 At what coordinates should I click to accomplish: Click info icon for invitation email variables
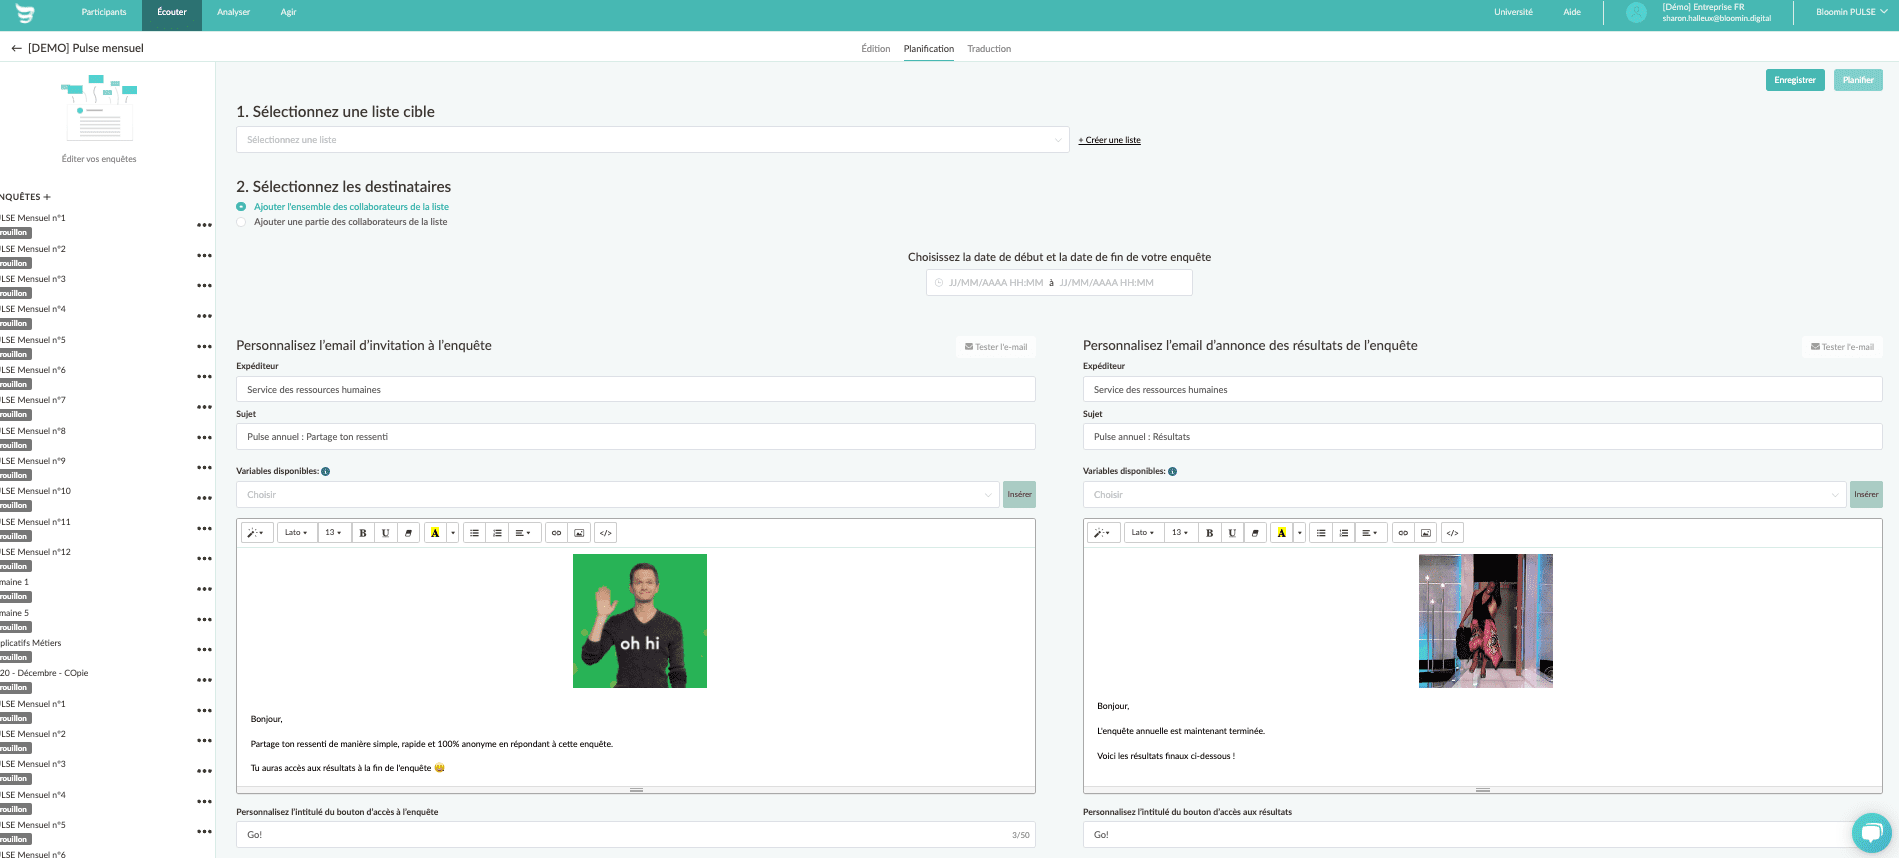point(326,471)
